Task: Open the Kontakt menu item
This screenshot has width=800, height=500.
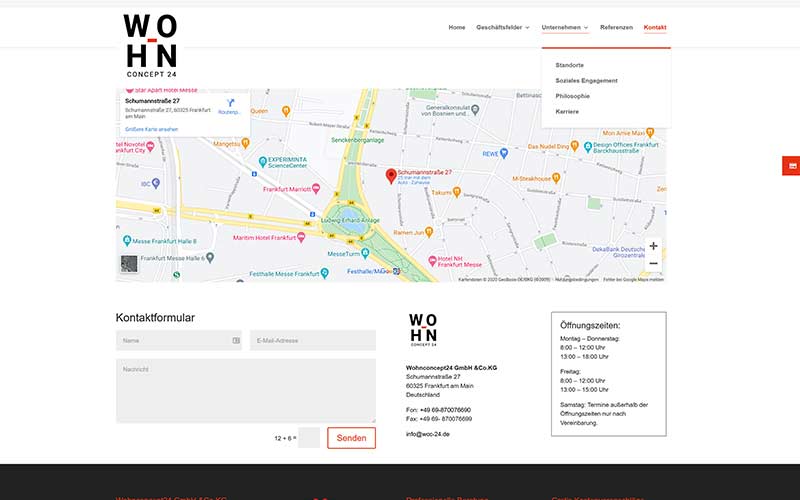Action: click(x=655, y=28)
